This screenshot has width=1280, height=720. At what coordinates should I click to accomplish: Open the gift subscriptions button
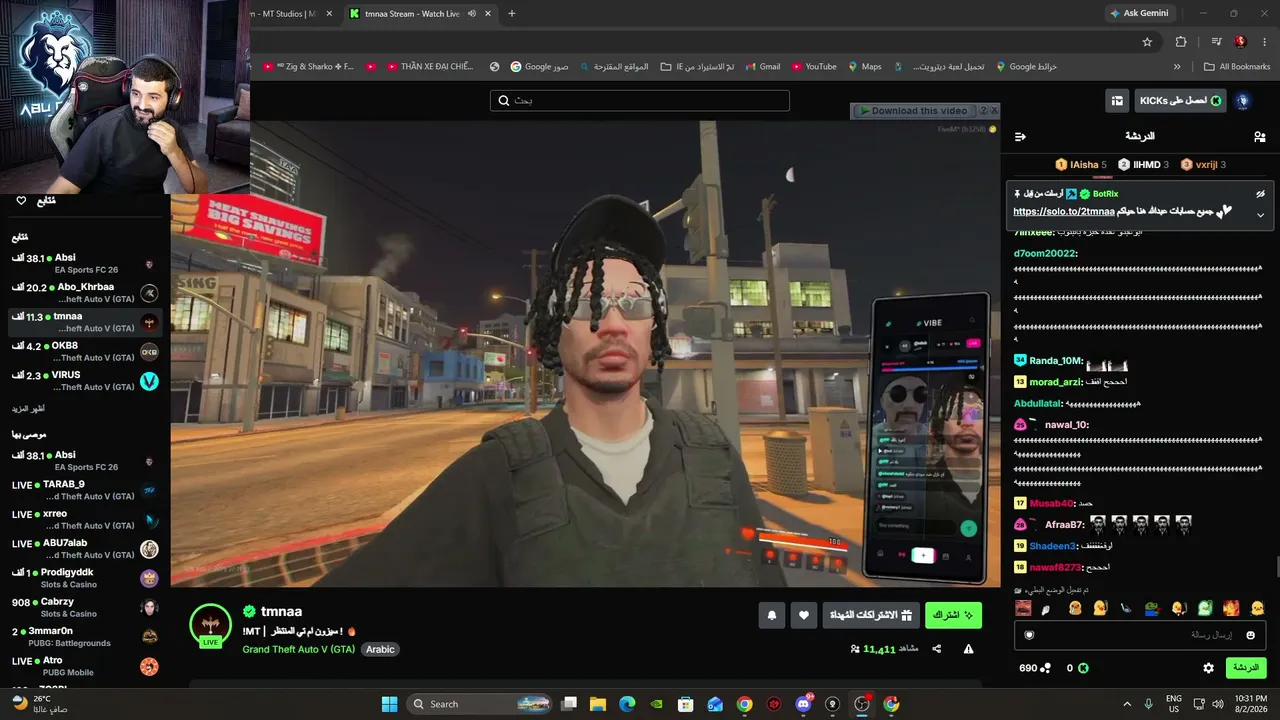coord(870,615)
